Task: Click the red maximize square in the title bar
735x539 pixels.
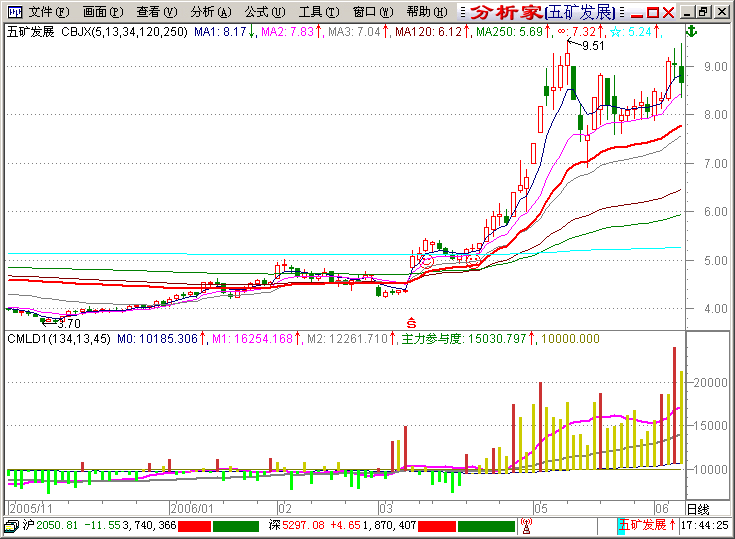Action: point(653,13)
